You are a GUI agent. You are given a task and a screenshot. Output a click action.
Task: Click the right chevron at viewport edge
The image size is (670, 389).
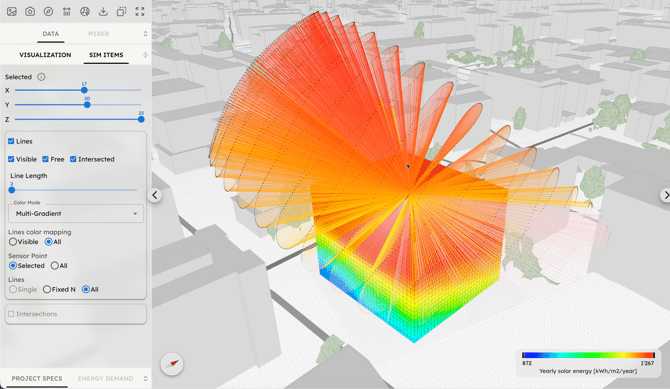(666, 195)
